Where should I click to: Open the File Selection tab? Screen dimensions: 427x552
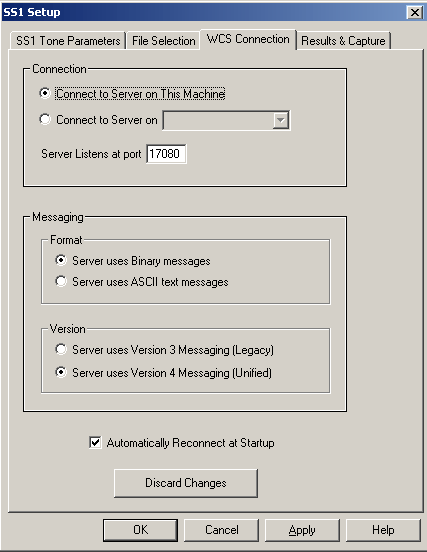[164, 41]
